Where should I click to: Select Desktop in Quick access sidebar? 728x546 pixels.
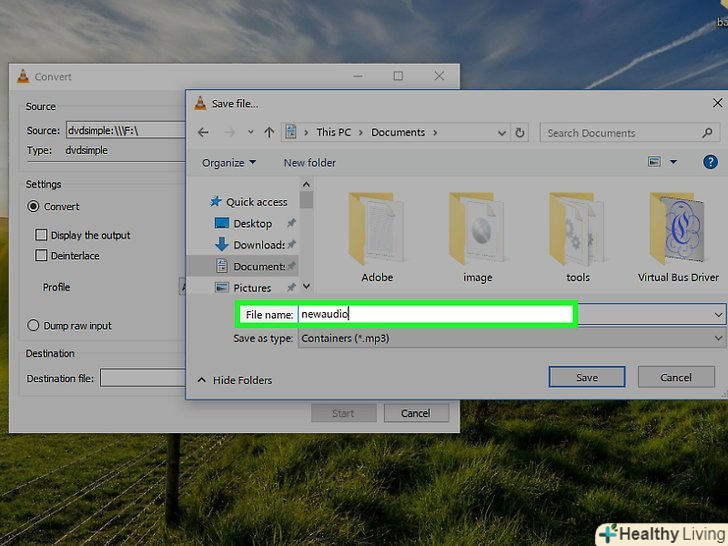(x=252, y=224)
